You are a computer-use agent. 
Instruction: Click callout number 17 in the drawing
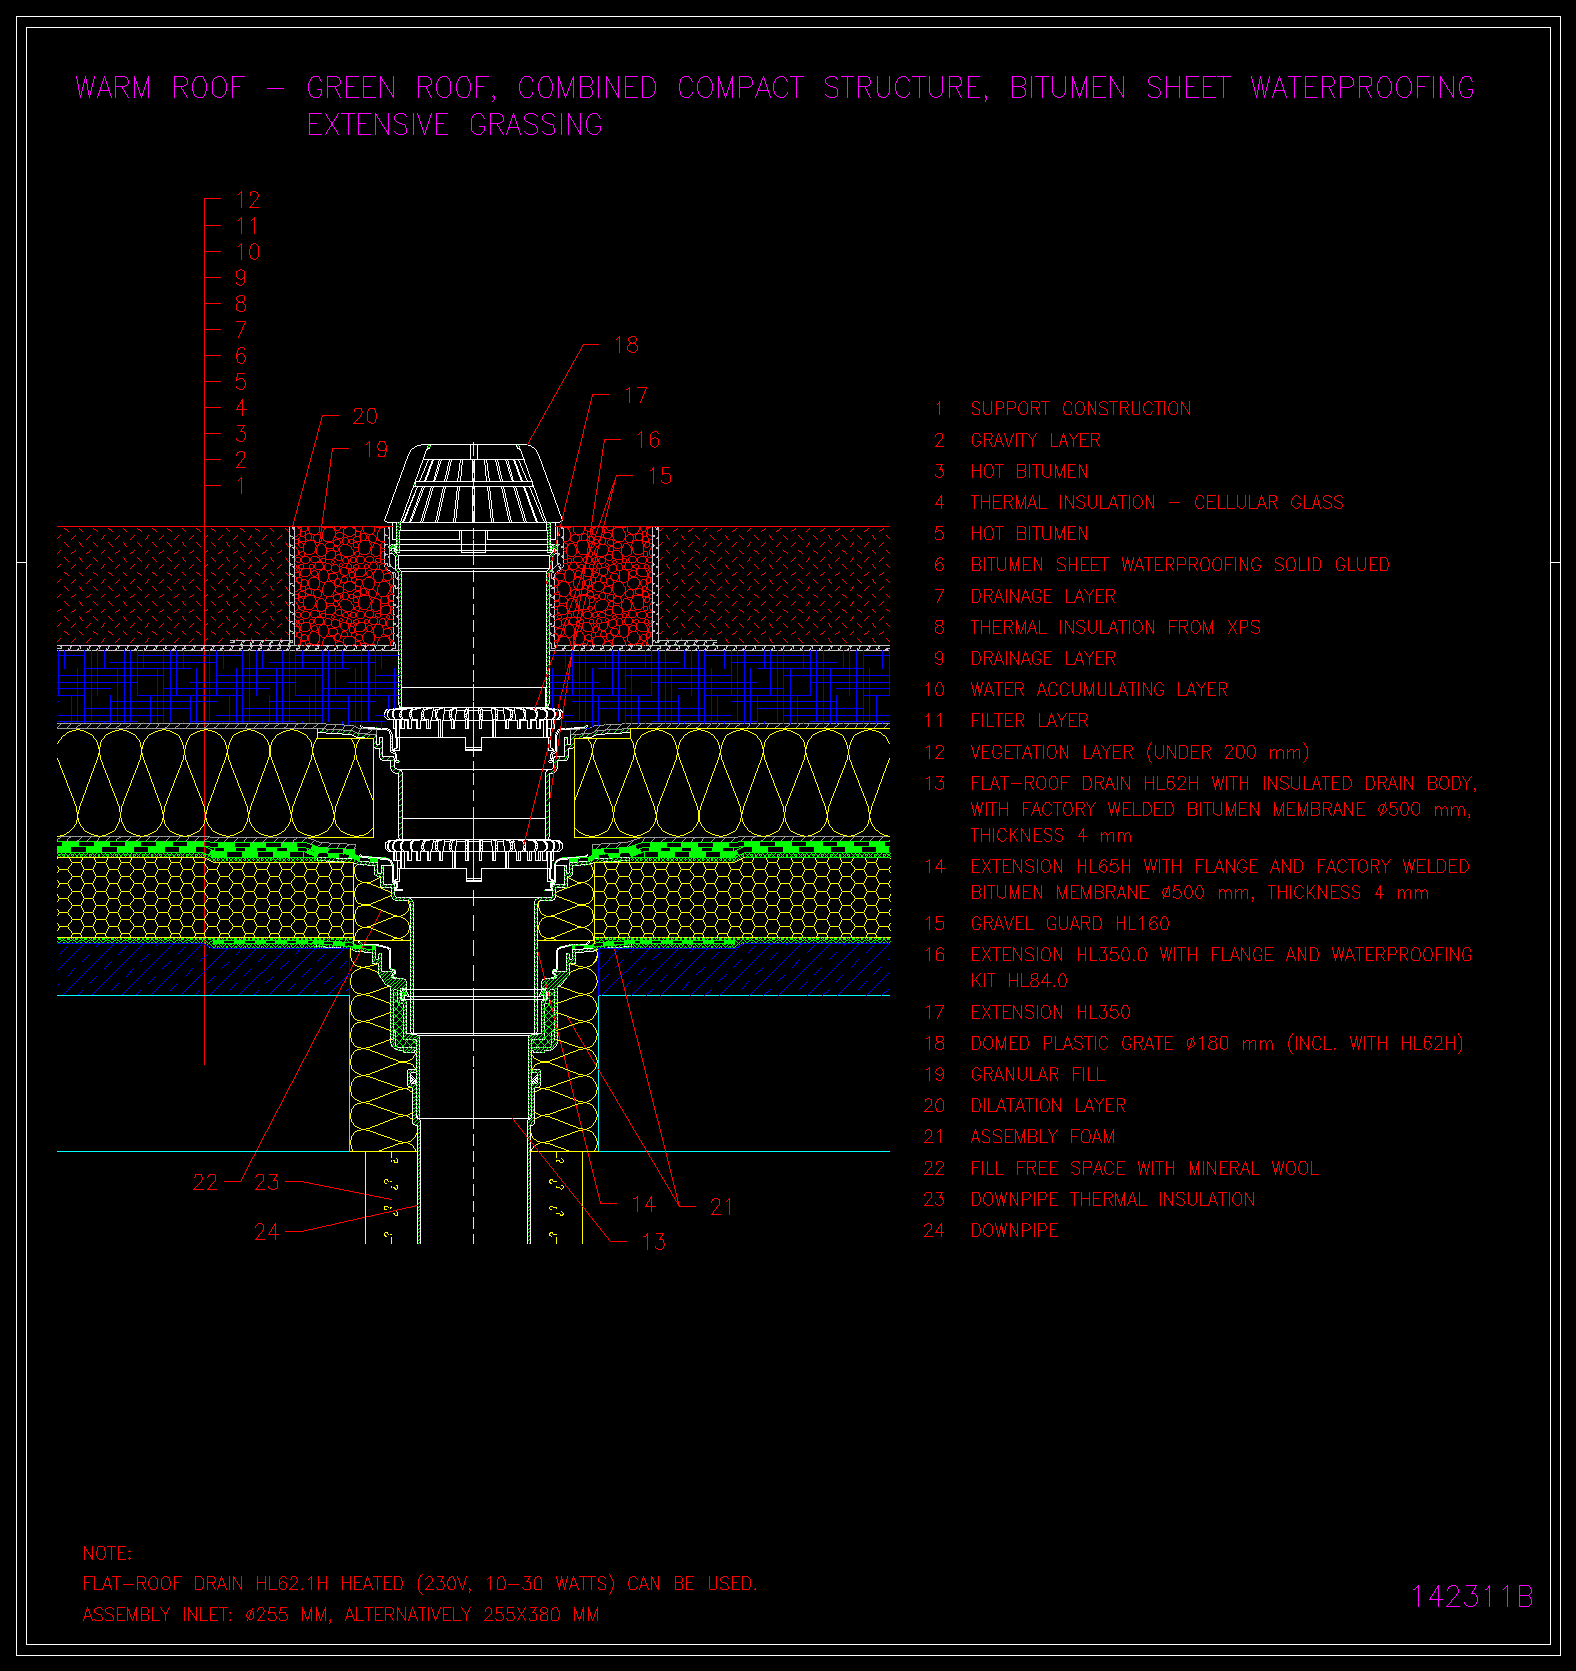[636, 396]
